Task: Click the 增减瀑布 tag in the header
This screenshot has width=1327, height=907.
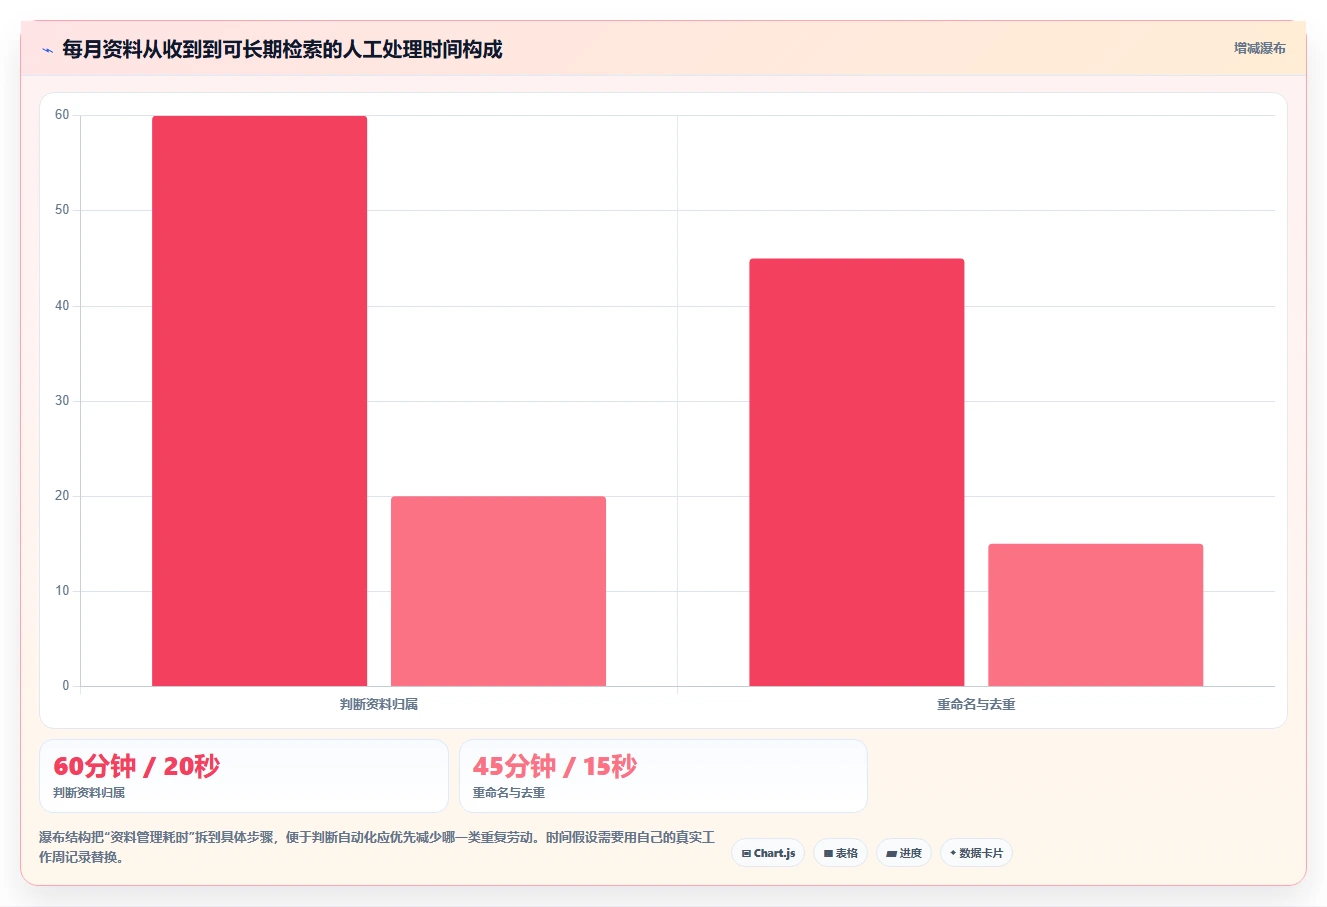Action: tap(1259, 48)
